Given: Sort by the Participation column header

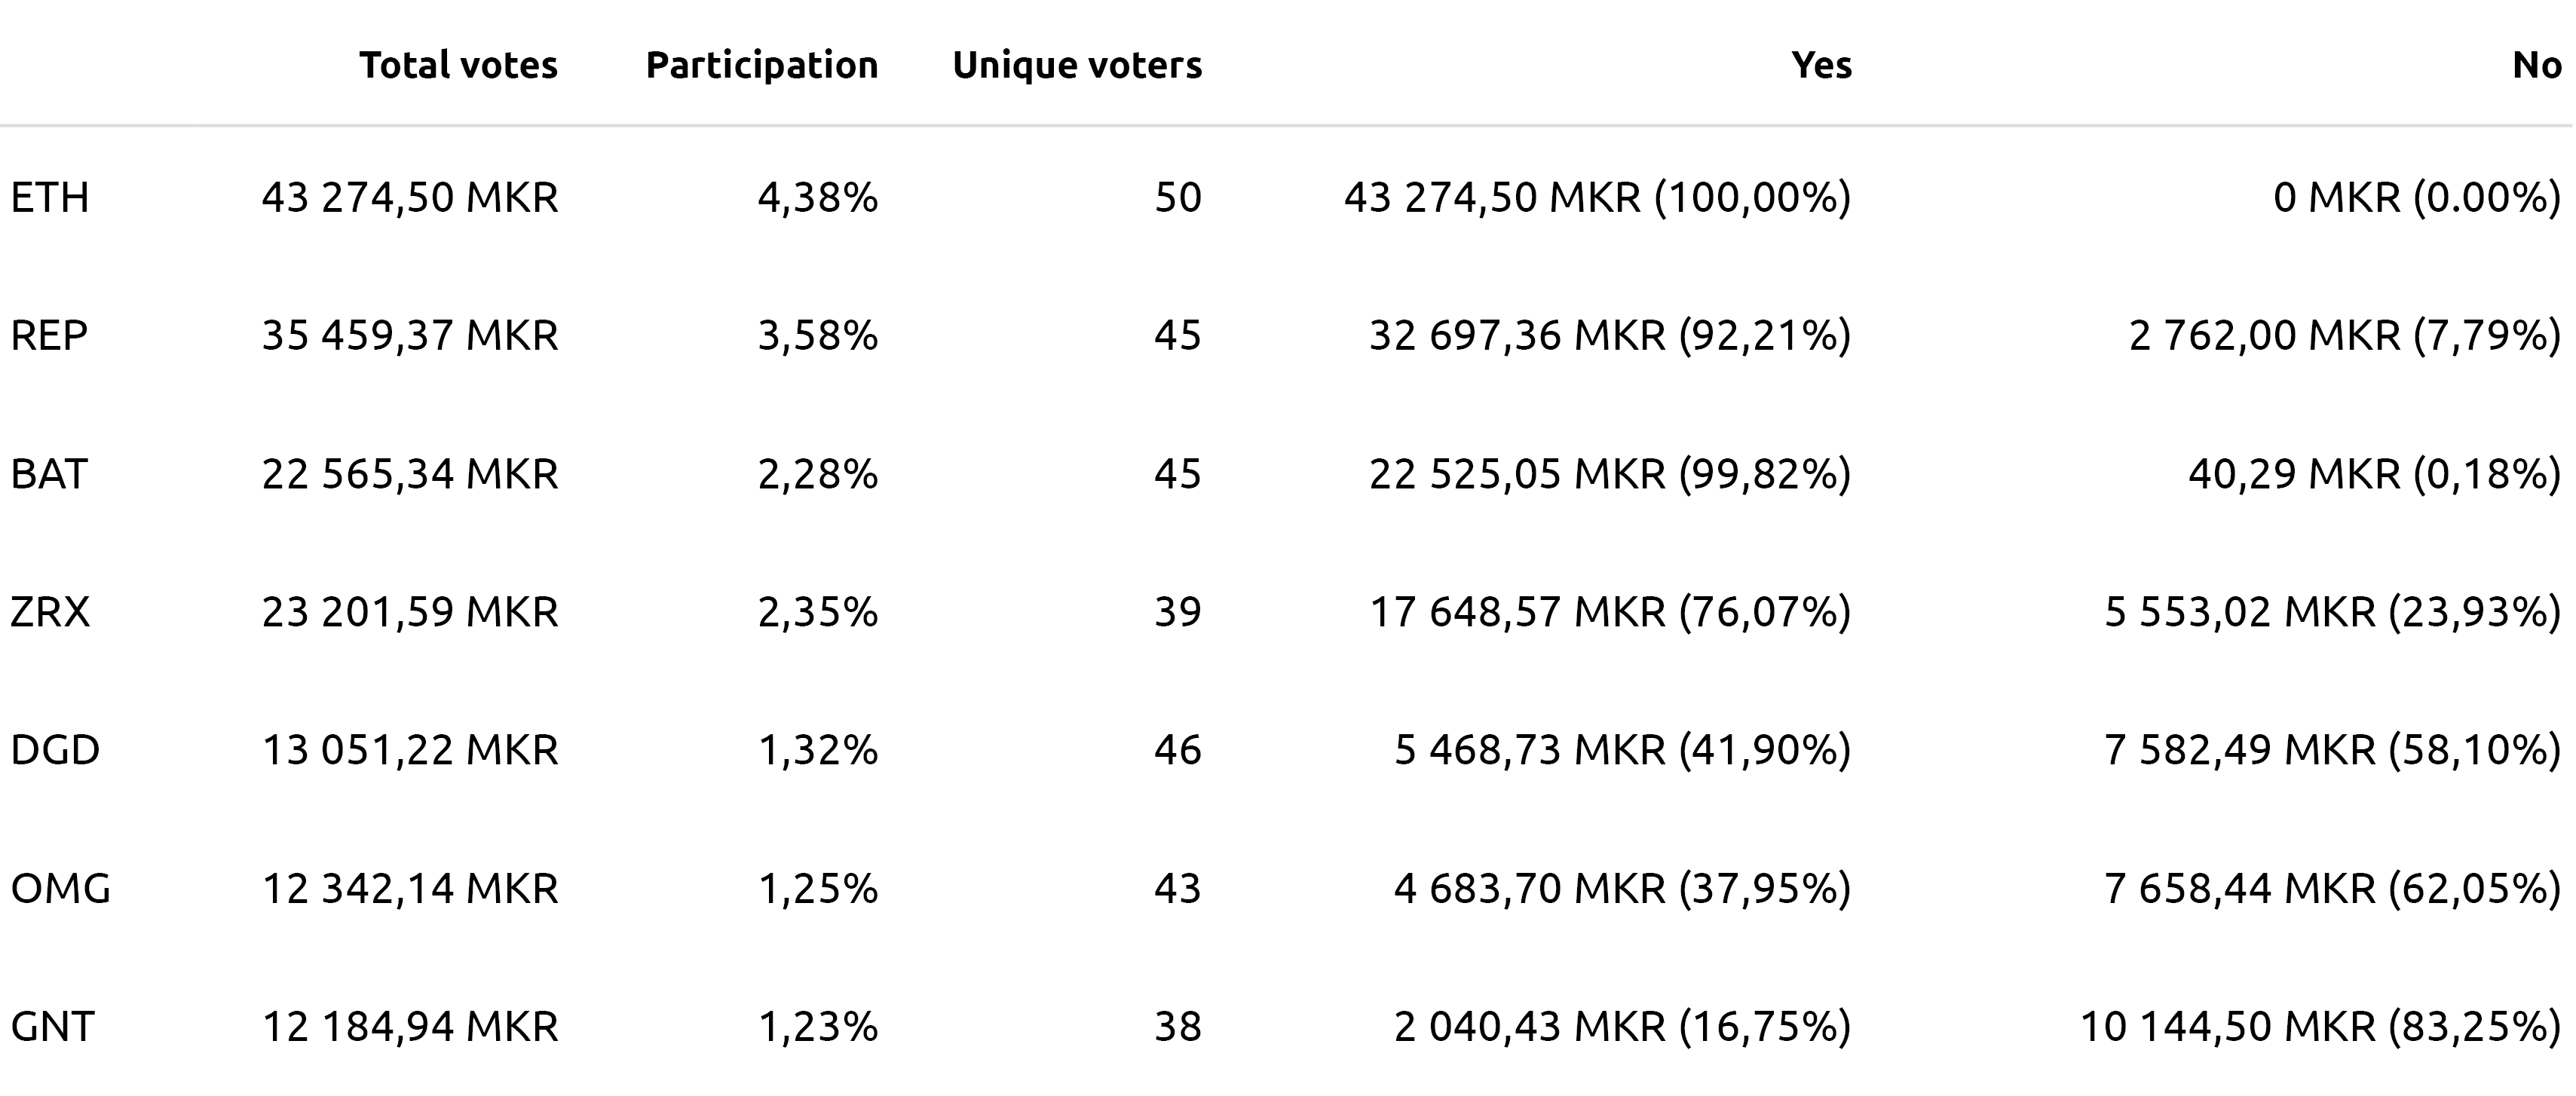Looking at the screenshot, I should pyautogui.click(x=761, y=65).
